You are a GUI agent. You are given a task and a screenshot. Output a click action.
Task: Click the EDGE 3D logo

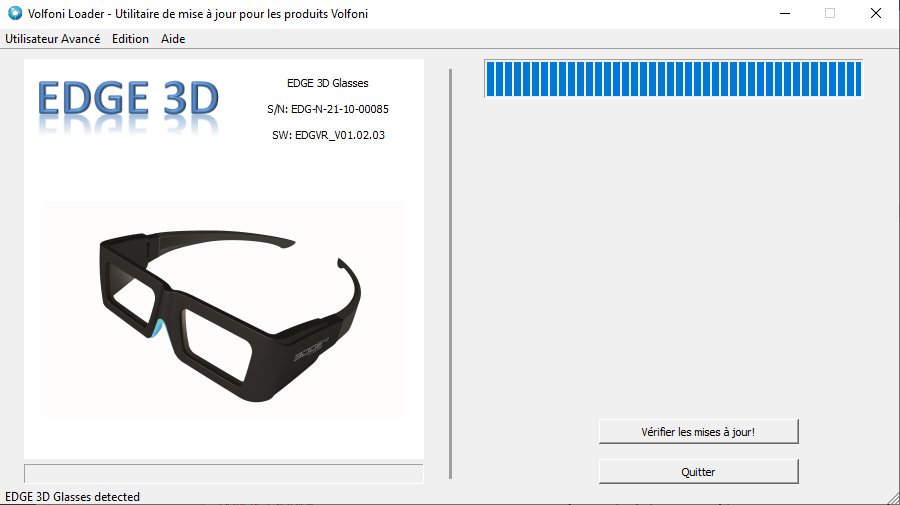(128, 100)
